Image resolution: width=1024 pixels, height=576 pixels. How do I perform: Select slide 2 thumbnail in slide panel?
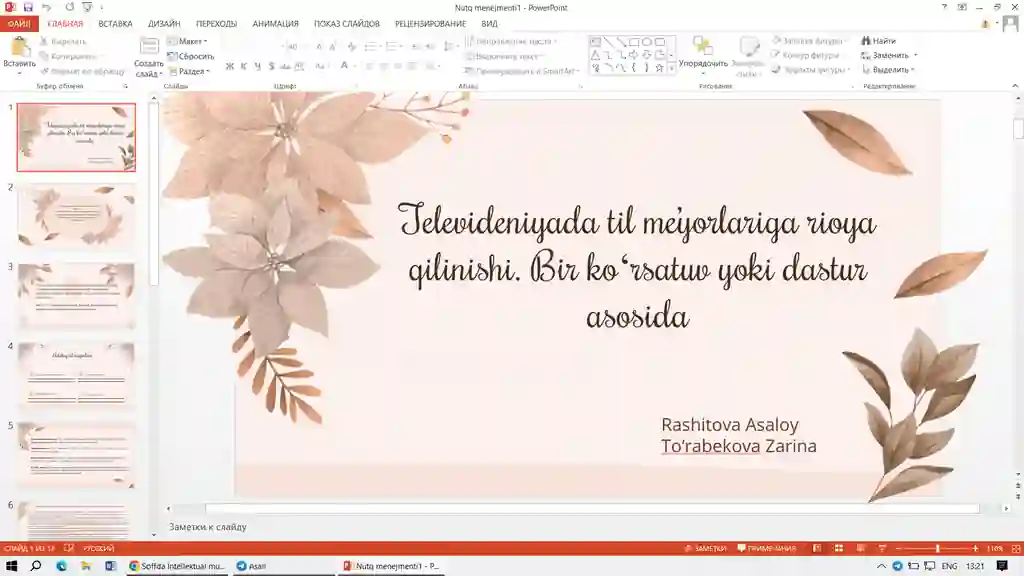(x=76, y=216)
